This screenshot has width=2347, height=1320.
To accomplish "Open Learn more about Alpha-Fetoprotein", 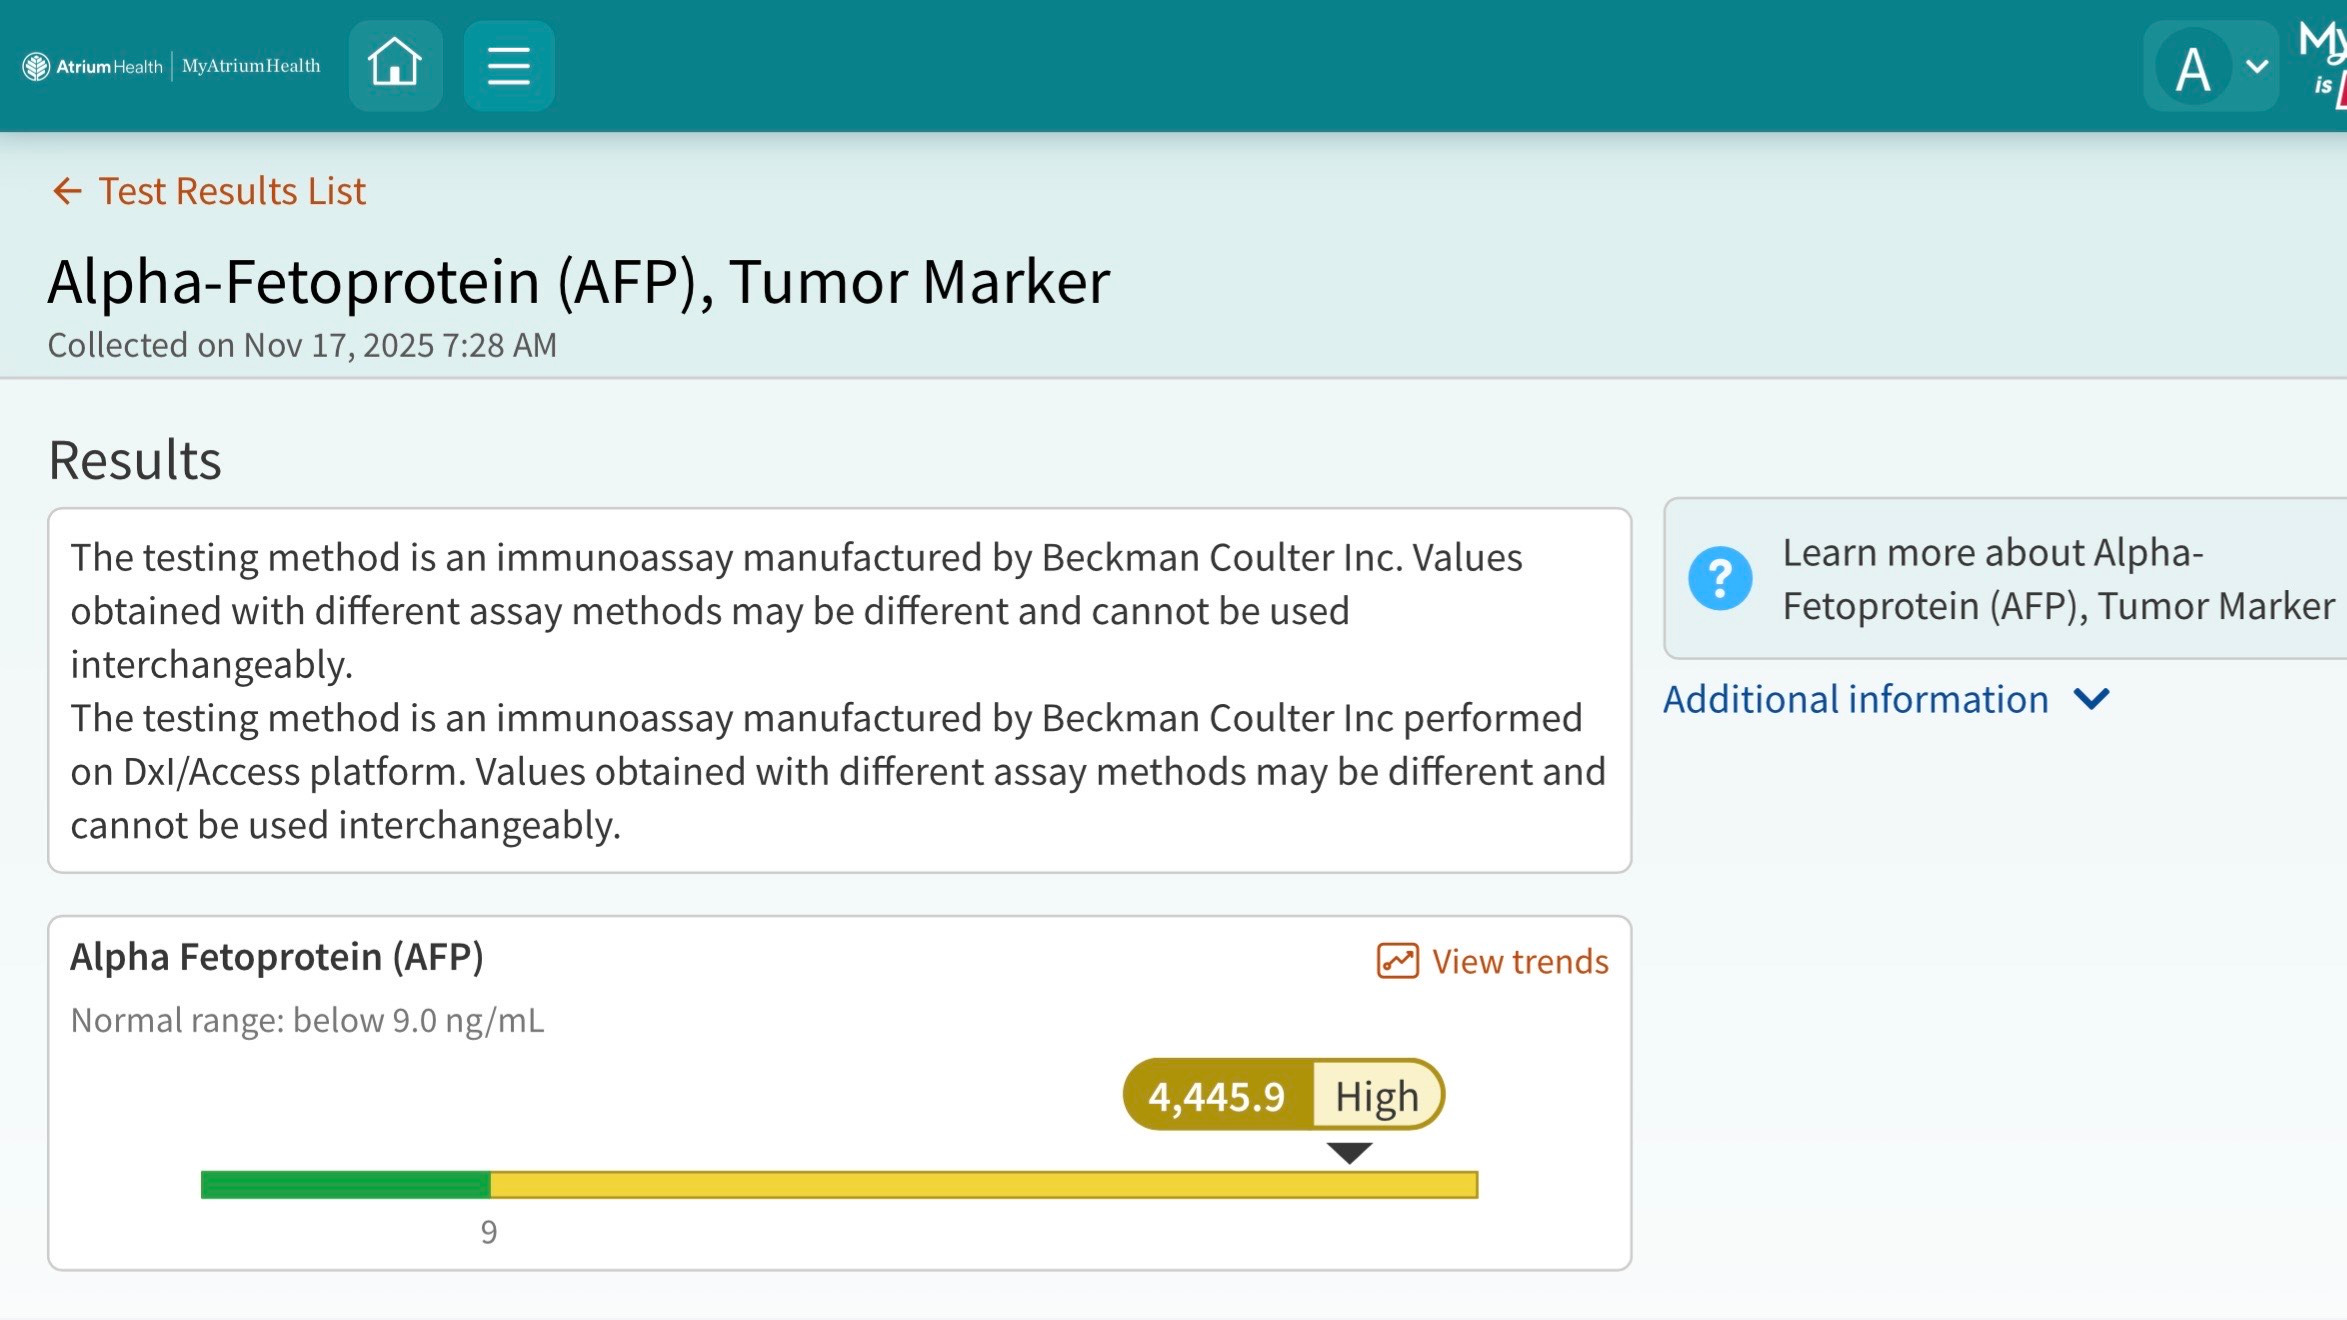I will 2056,579.
